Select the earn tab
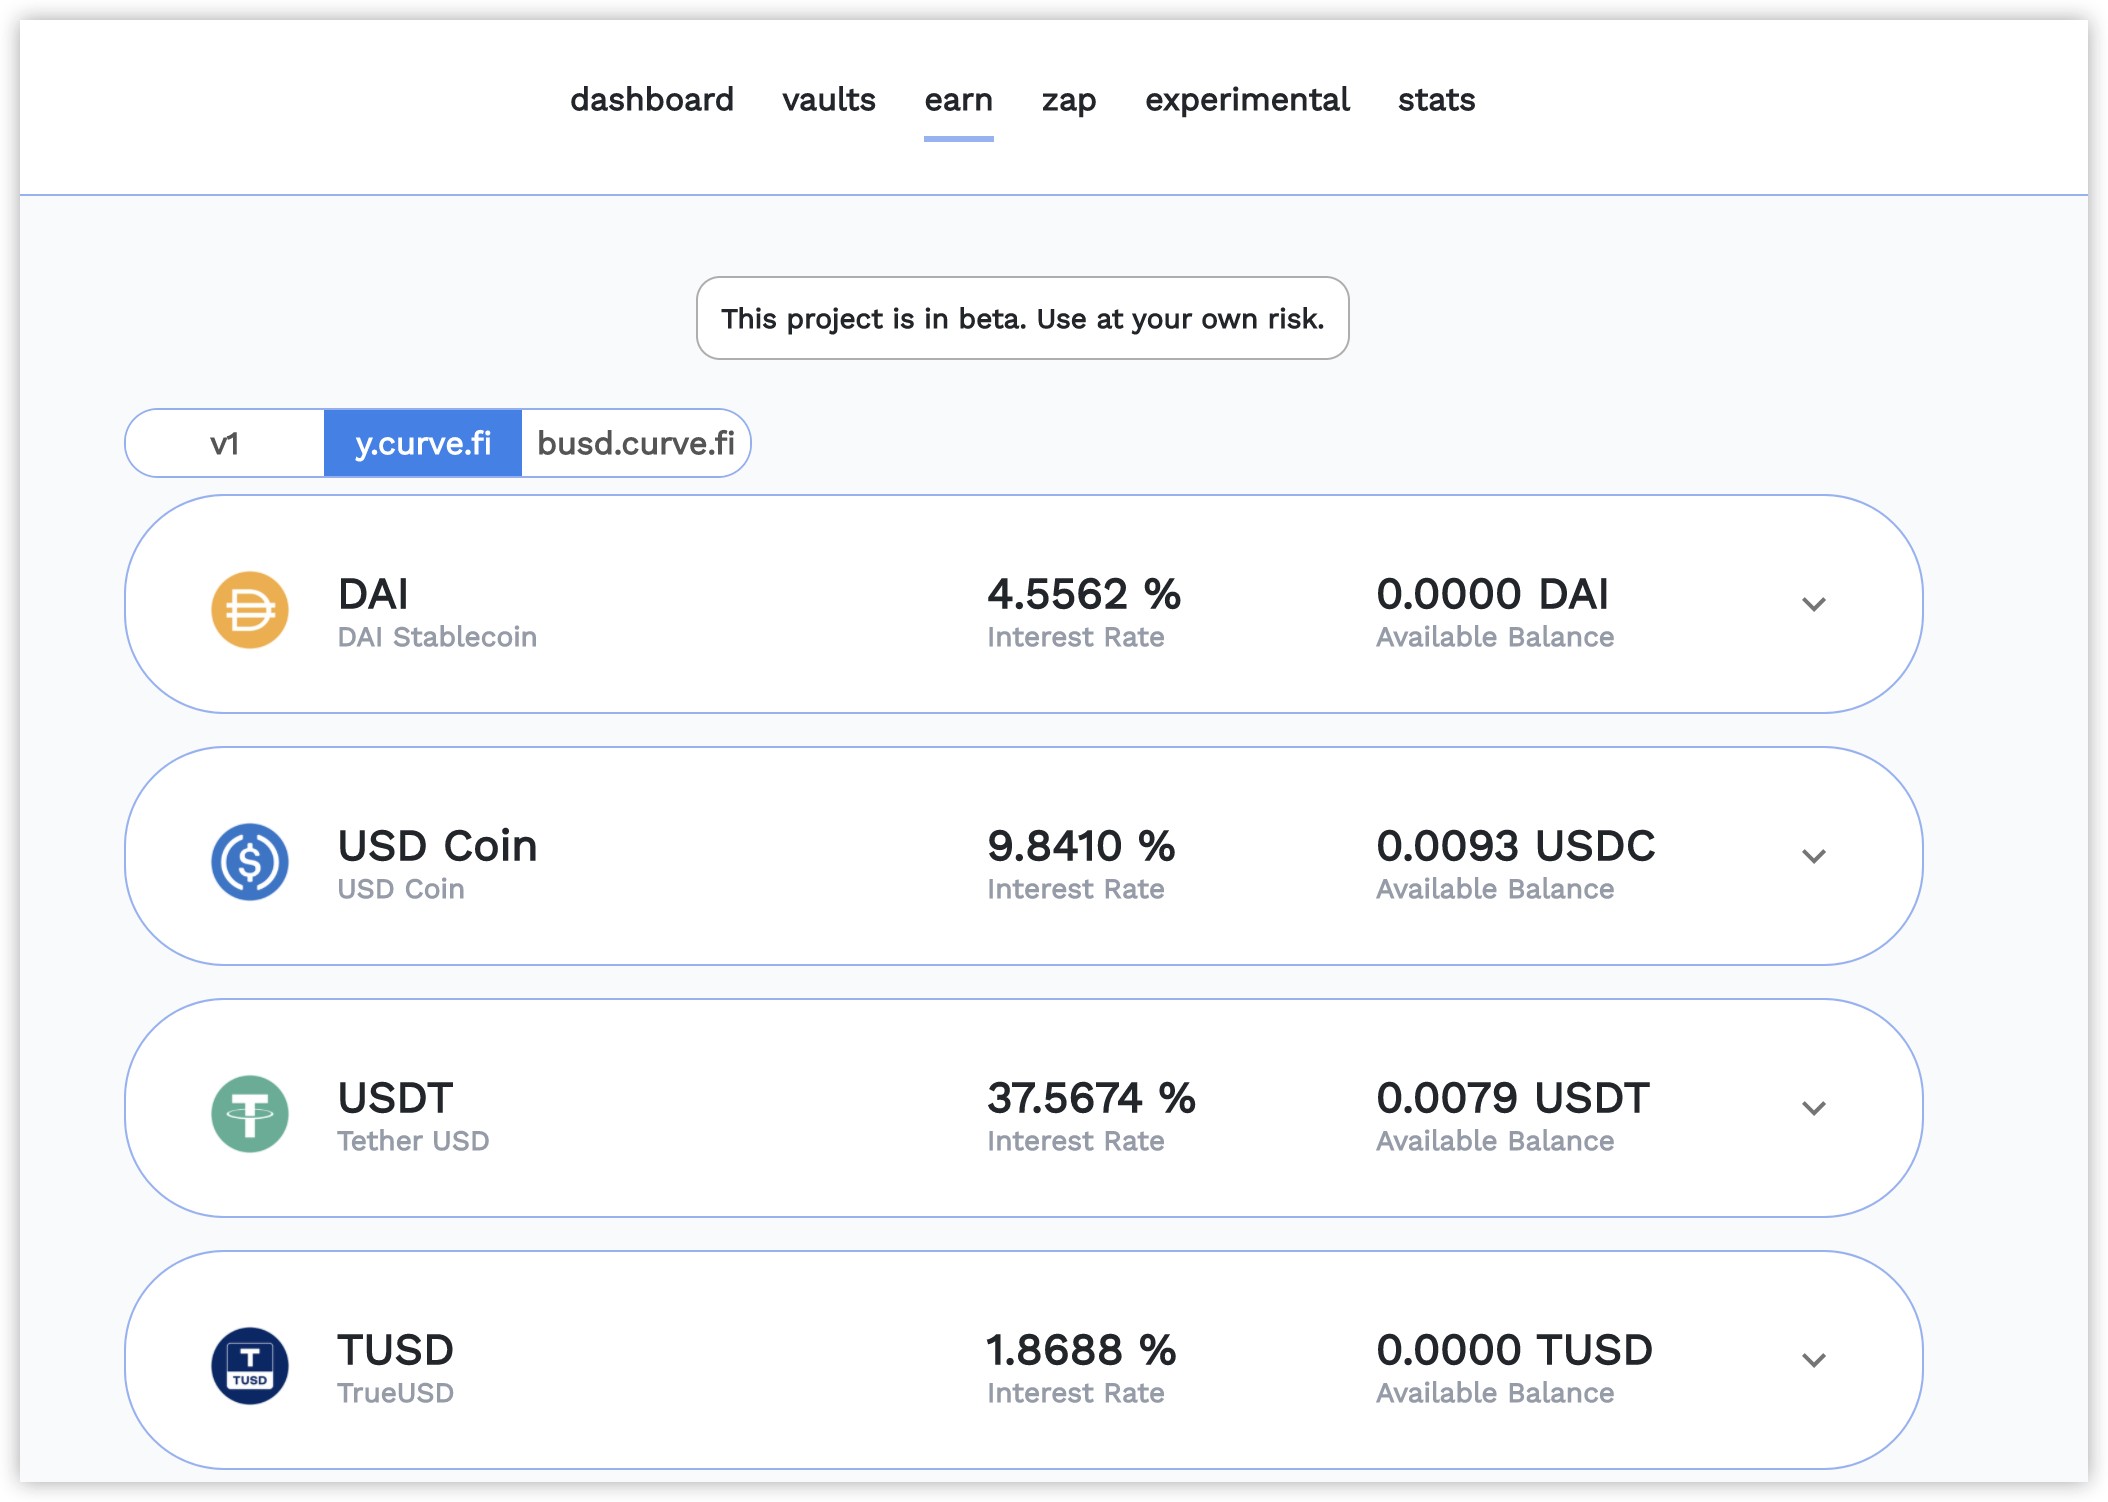Viewport: 2108px width, 1502px height. click(x=958, y=100)
